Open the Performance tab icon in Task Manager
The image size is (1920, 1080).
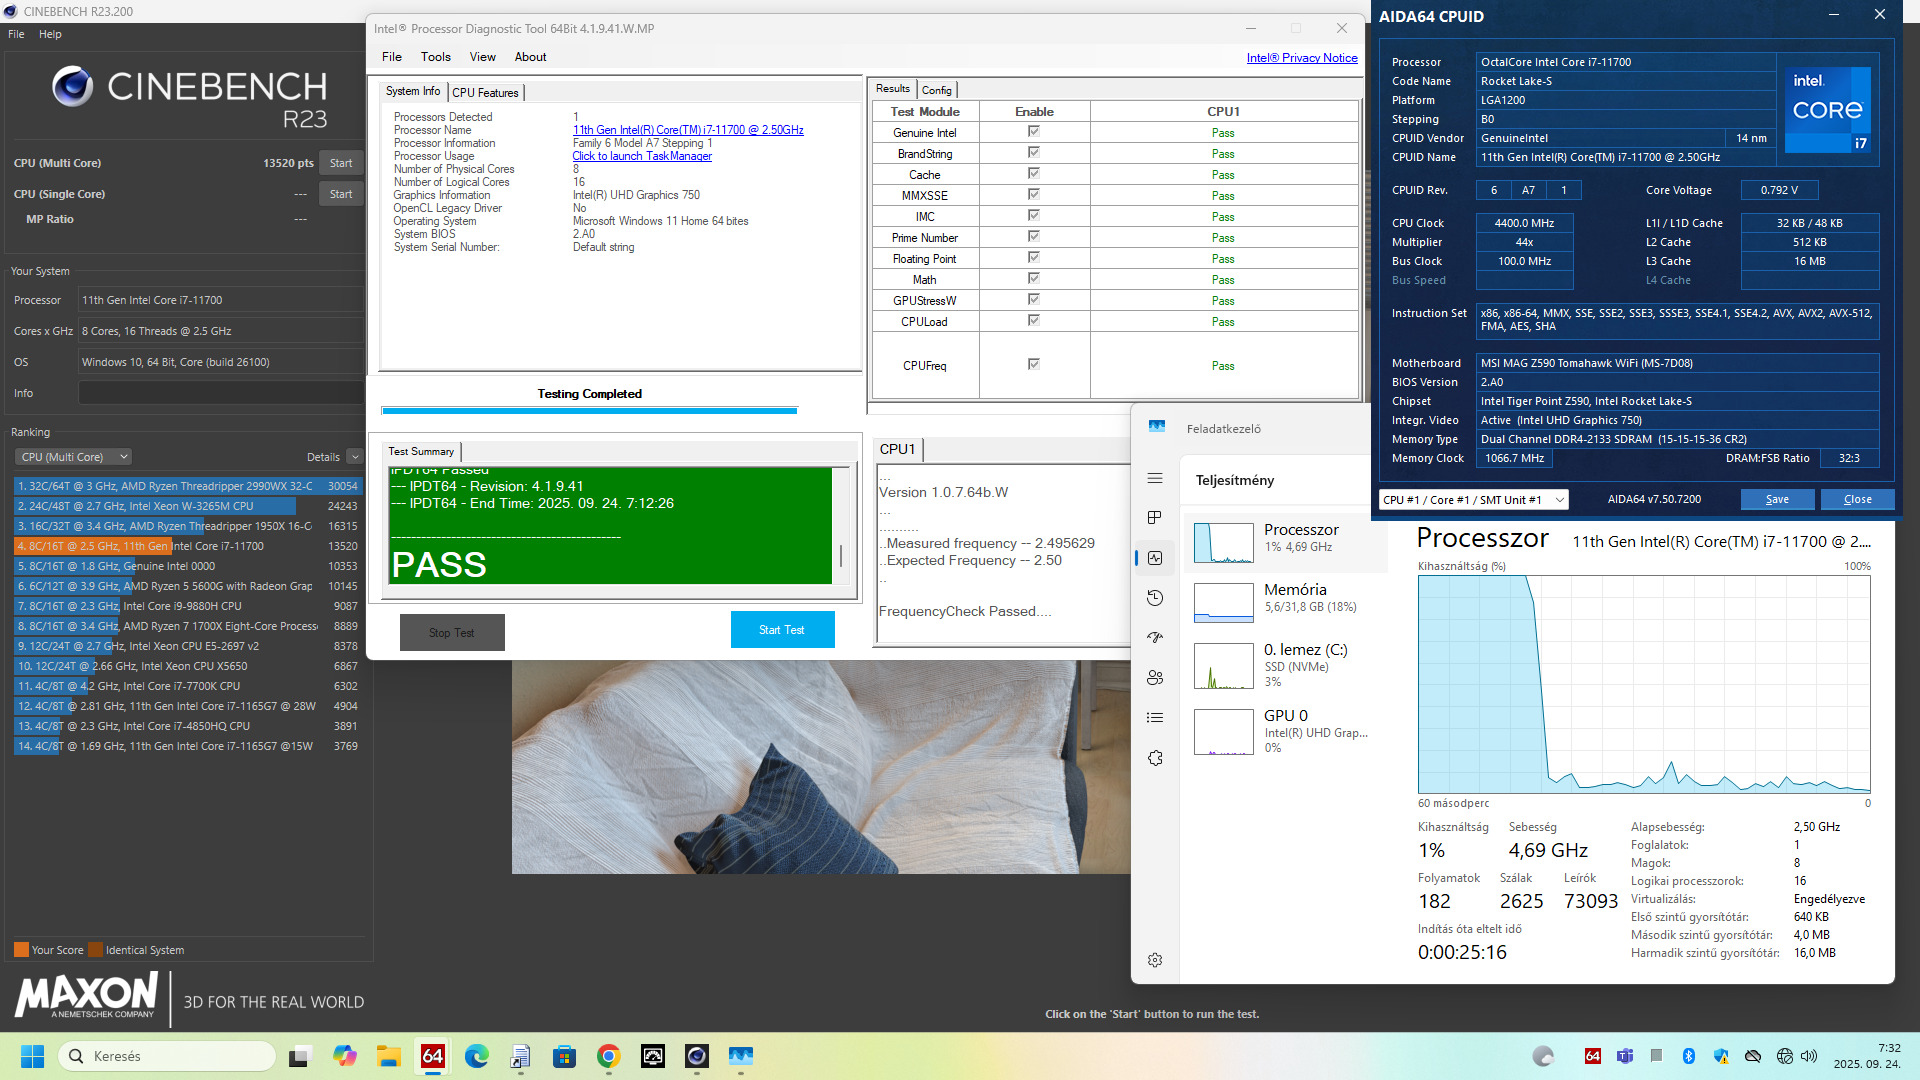[x=1155, y=558]
